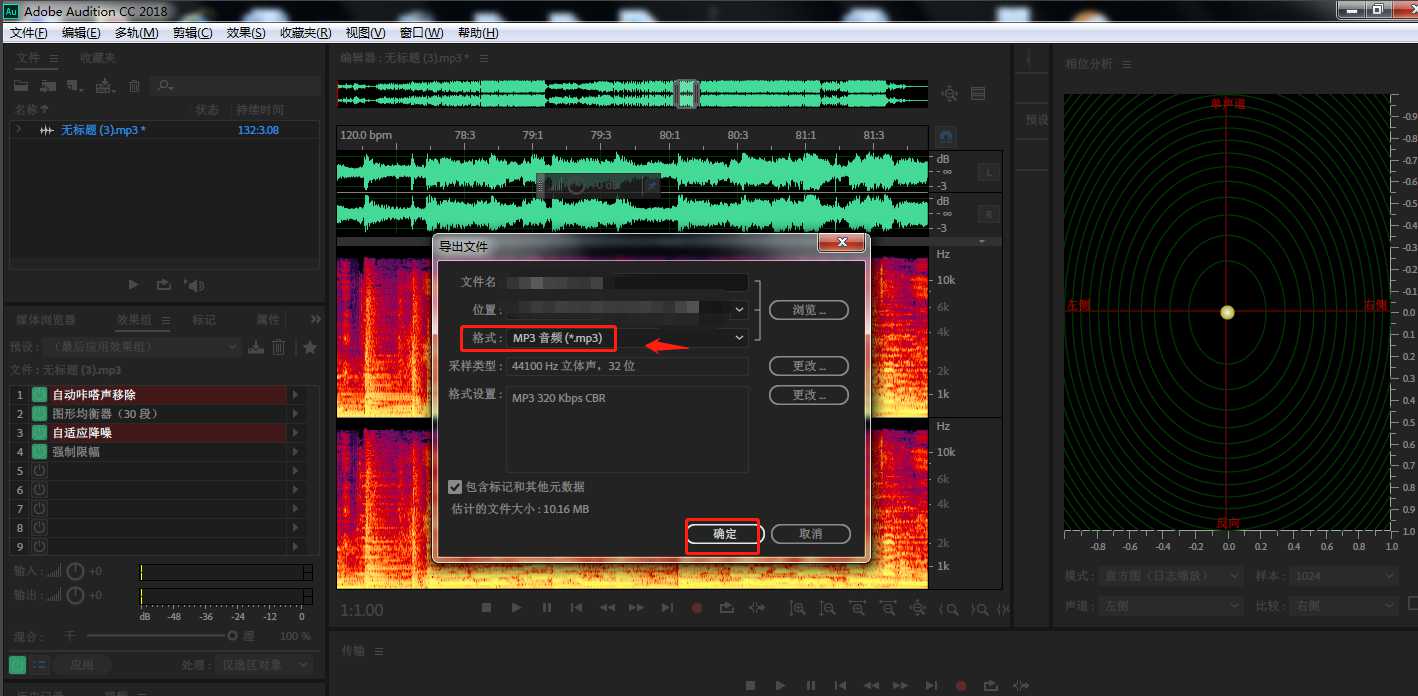Screen dimensions: 1418x696
Task: Toggle power for 自动咔嗒声移除 effect
Action: click(40, 395)
